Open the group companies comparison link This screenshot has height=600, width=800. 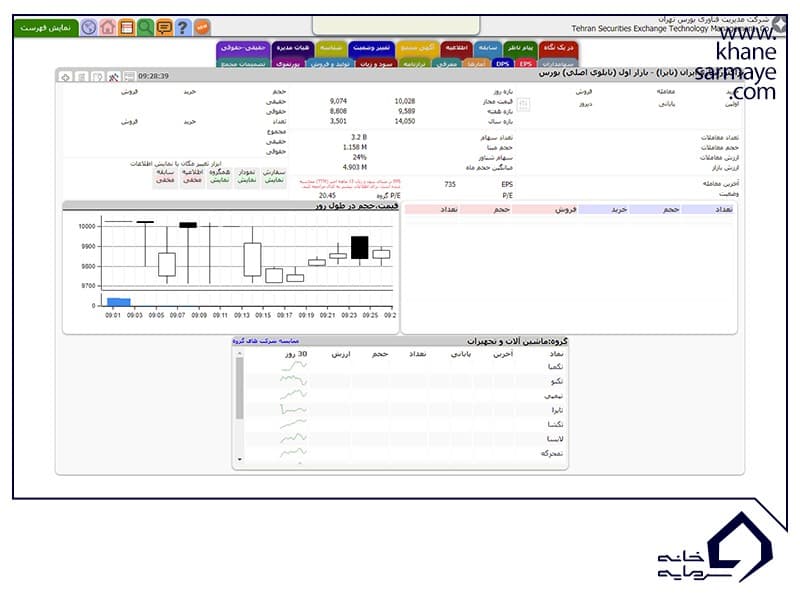pos(266,341)
